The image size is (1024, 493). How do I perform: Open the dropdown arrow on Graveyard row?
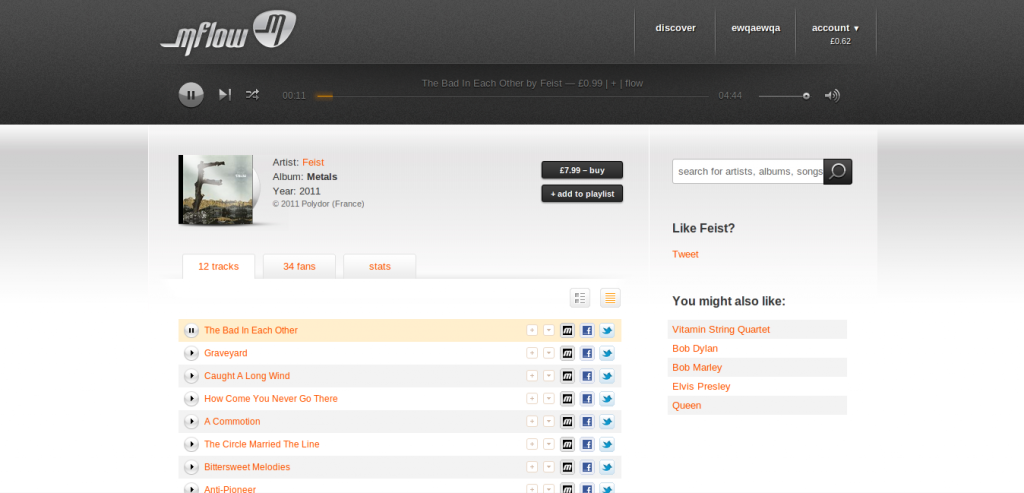(x=549, y=353)
